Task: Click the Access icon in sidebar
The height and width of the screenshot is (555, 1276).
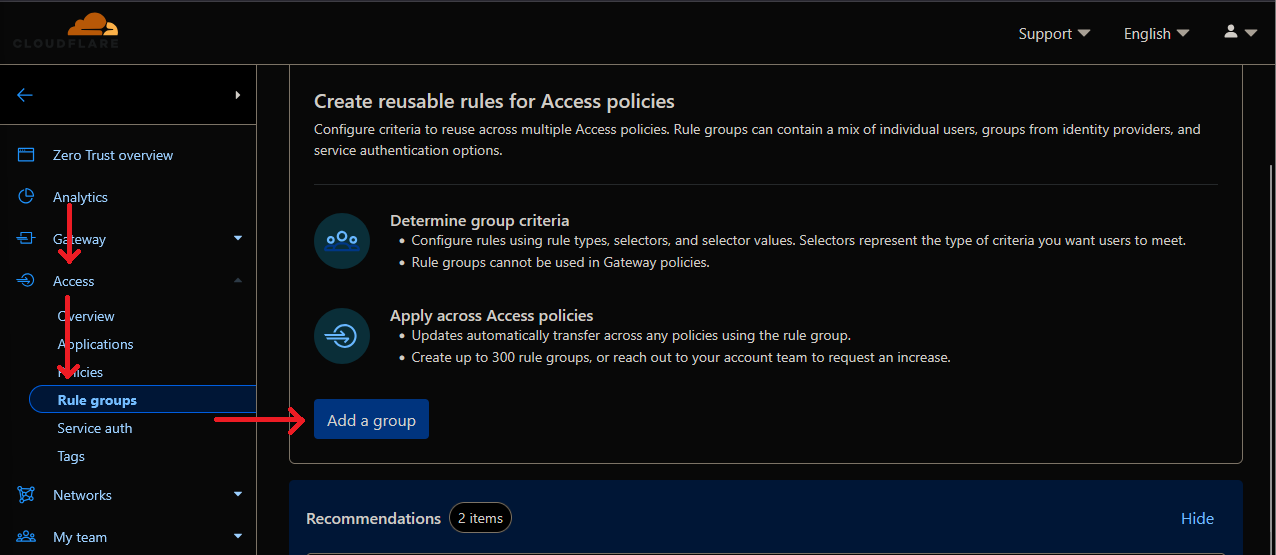Action: (26, 281)
